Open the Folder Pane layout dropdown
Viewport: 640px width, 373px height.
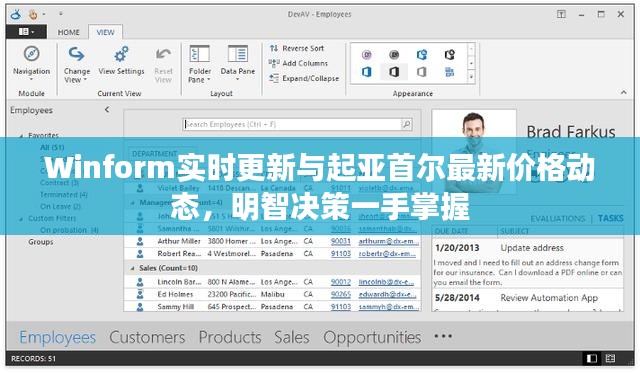click(x=200, y=64)
